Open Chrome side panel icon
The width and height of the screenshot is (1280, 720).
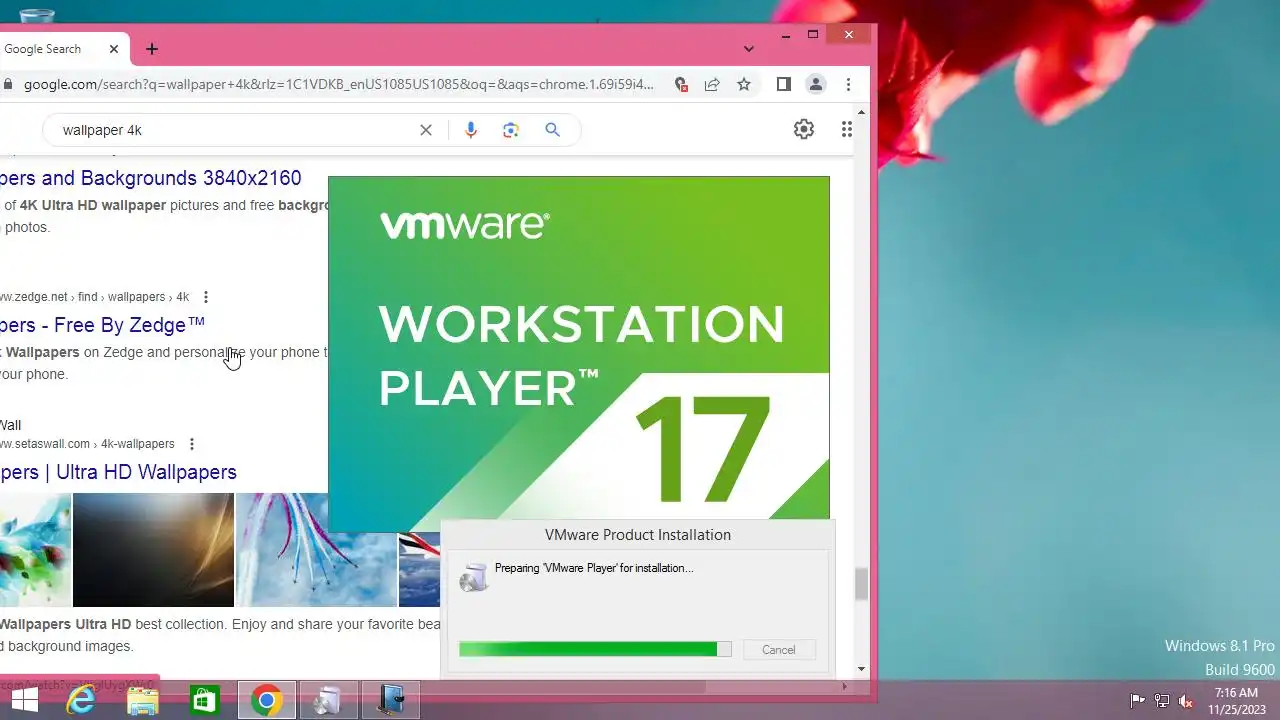(x=784, y=85)
